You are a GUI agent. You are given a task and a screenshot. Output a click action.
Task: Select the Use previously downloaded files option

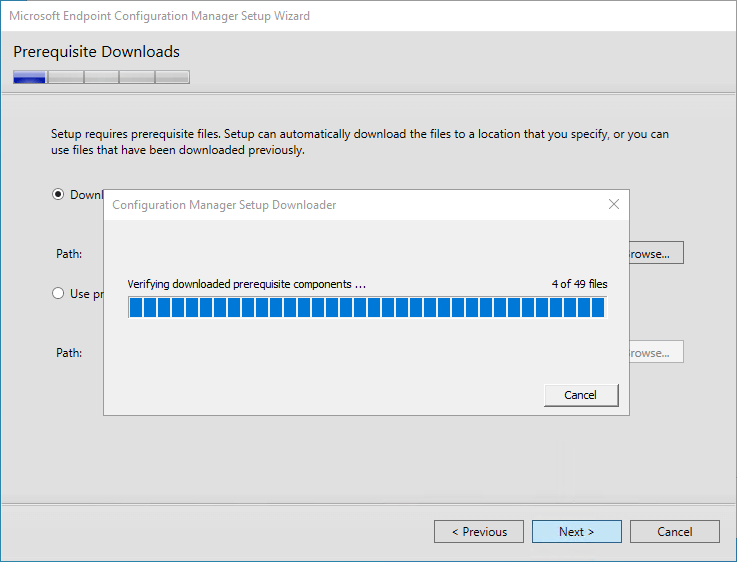click(x=58, y=294)
